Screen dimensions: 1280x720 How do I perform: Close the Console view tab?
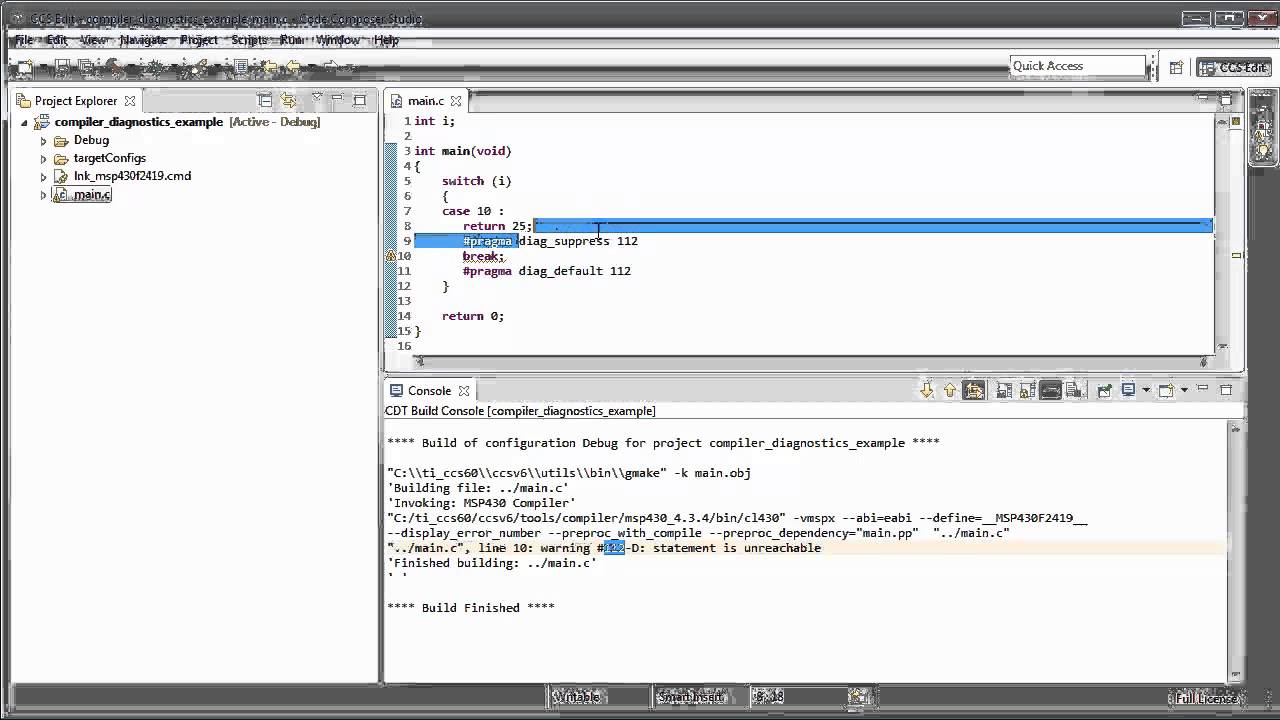[464, 391]
